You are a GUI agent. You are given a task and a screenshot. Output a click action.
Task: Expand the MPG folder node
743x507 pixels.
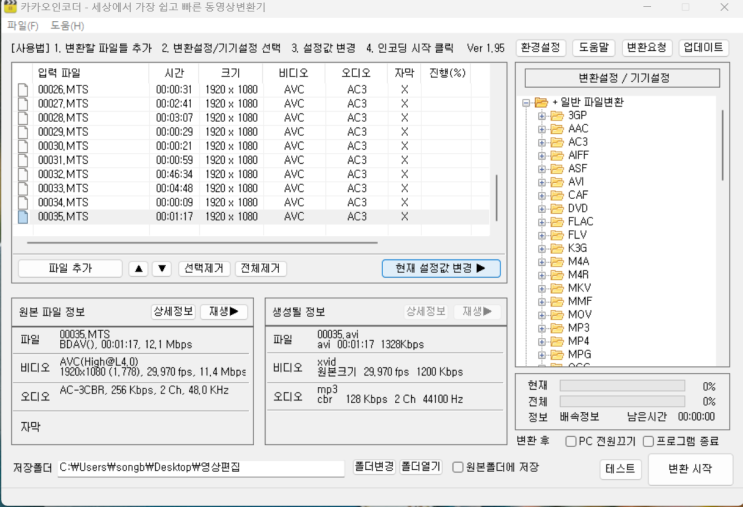pyautogui.click(x=542, y=355)
